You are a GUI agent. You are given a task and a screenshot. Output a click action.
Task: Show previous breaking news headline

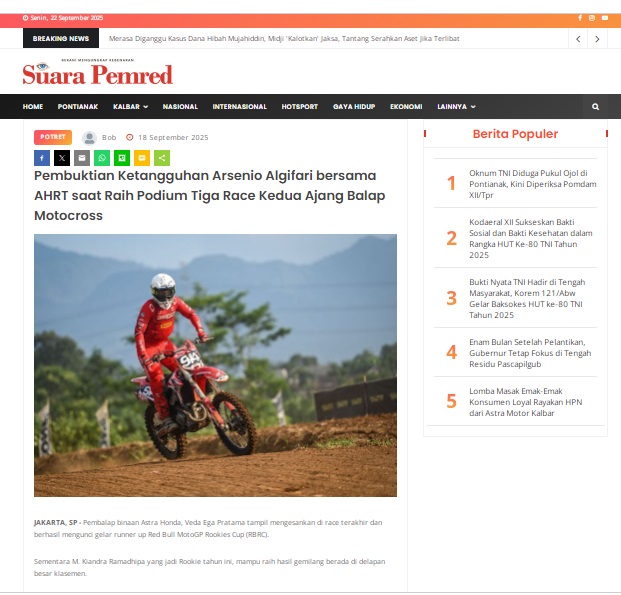pos(578,39)
